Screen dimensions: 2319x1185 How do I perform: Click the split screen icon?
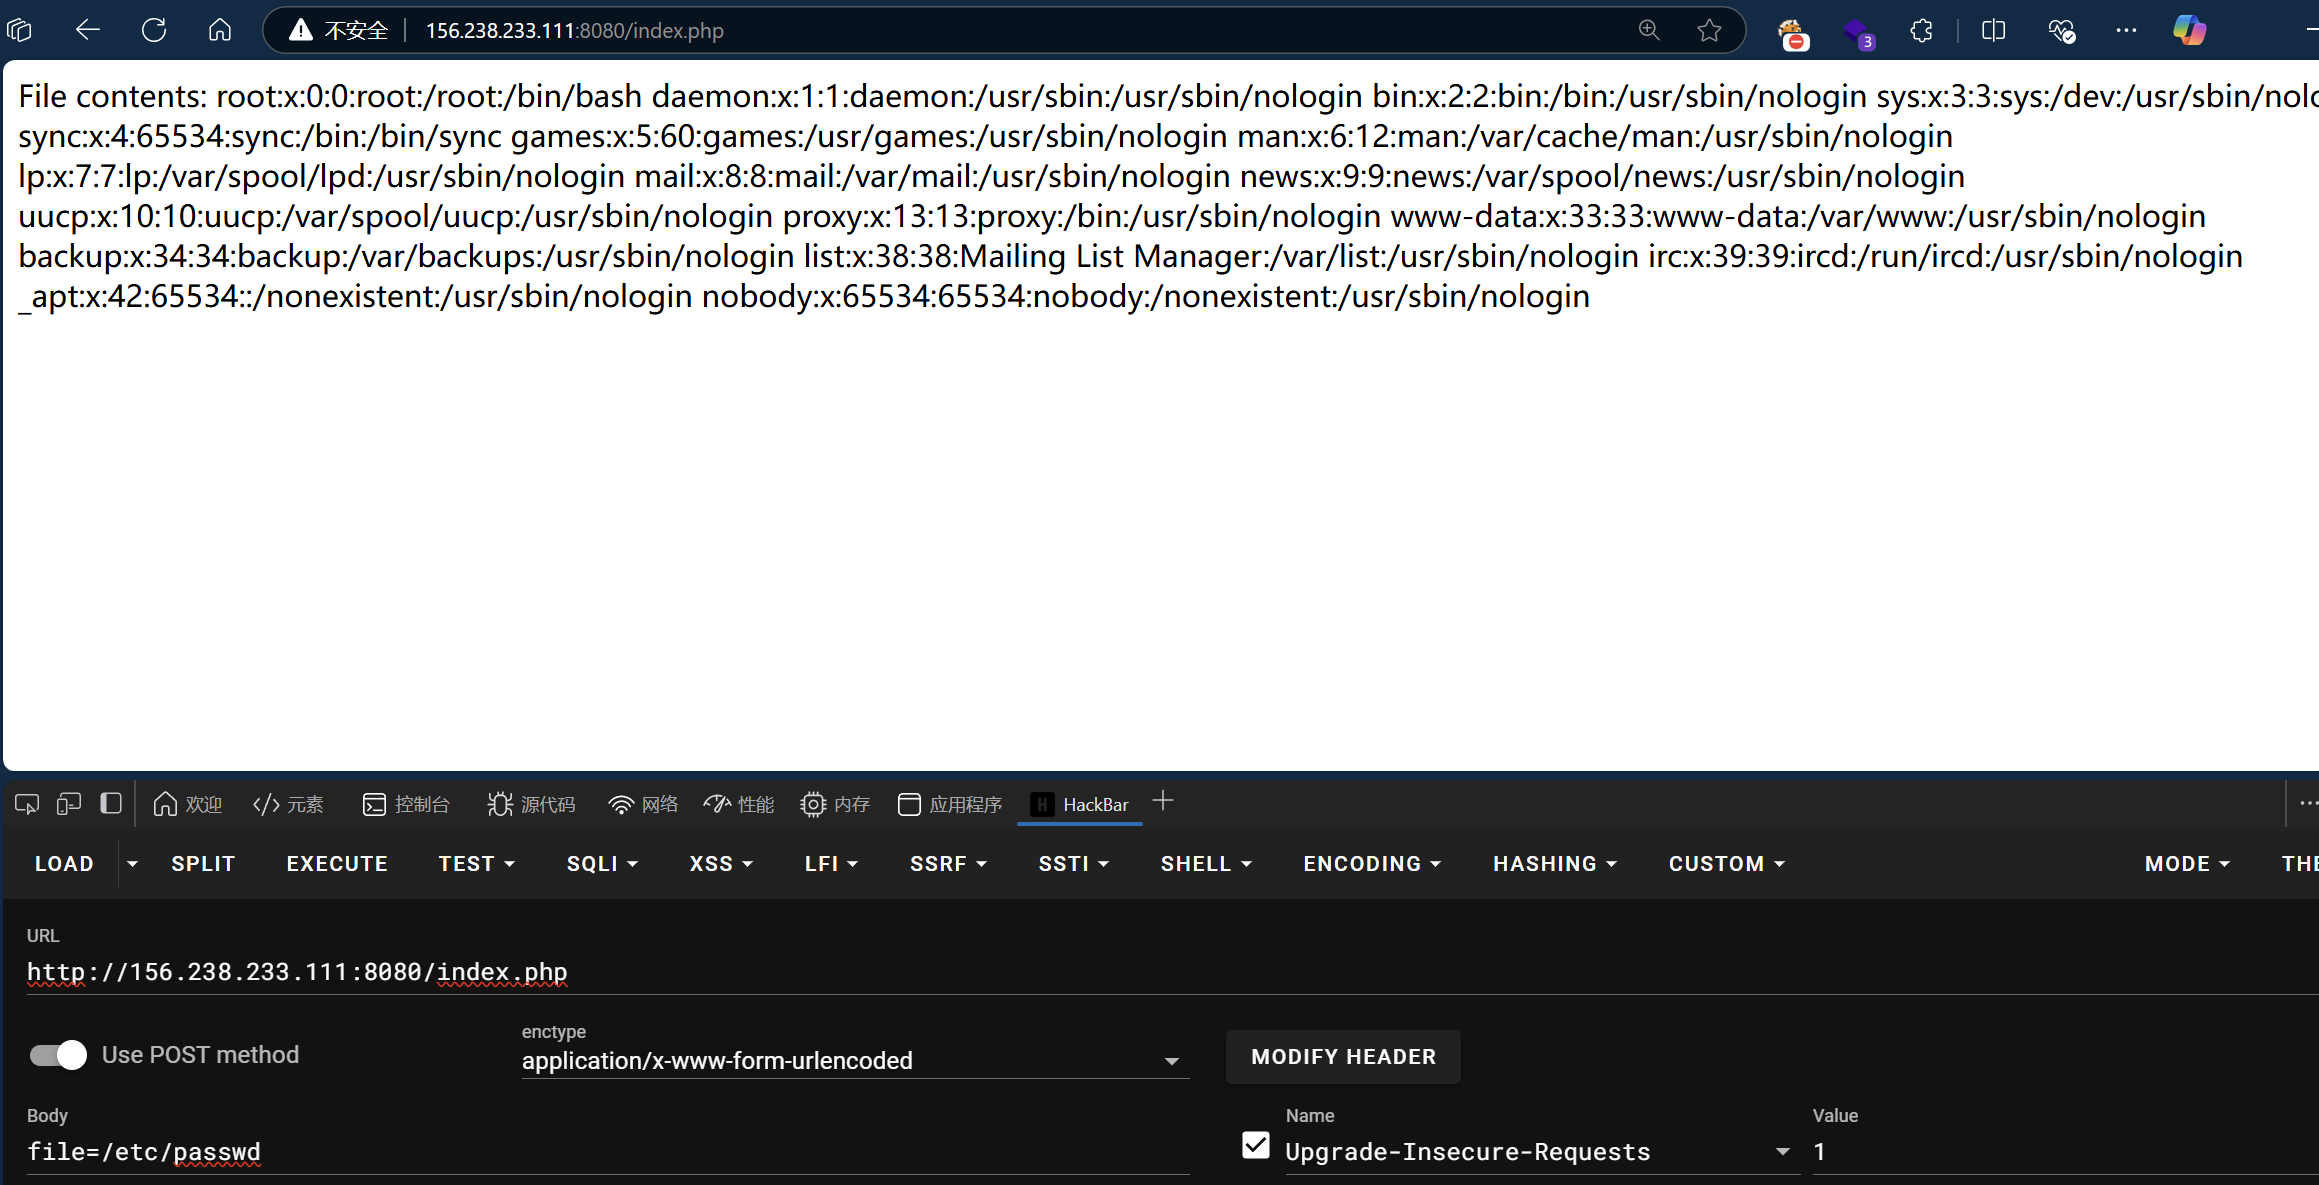click(1993, 30)
